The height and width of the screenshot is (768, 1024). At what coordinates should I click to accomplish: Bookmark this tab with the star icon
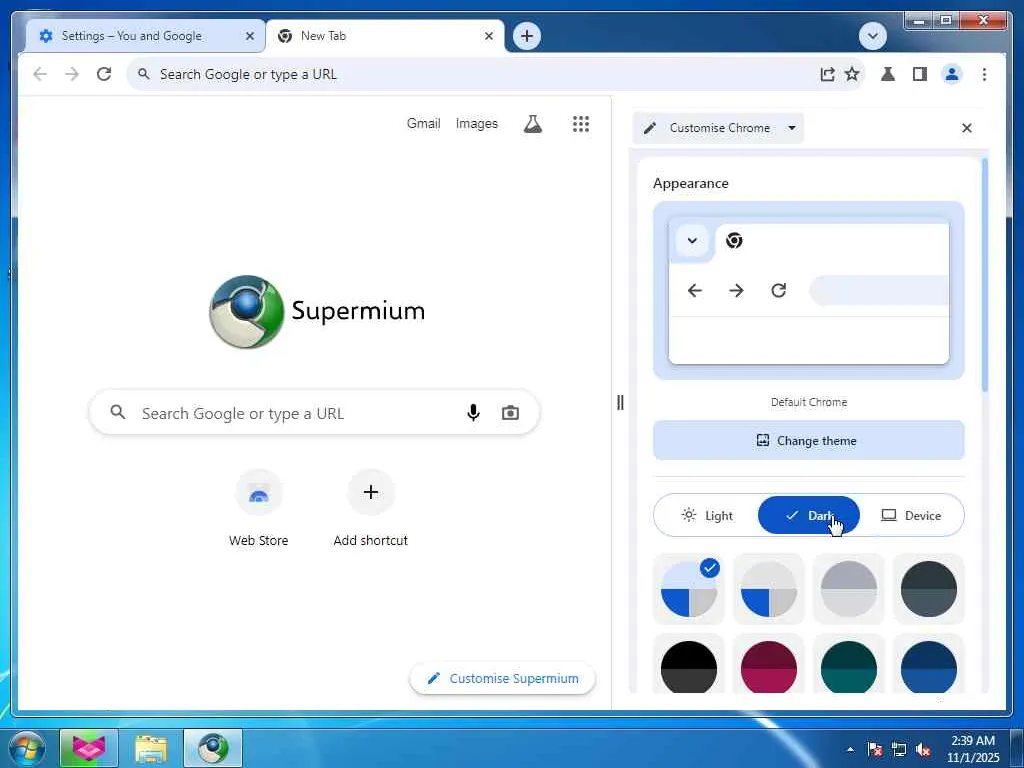click(852, 74)
